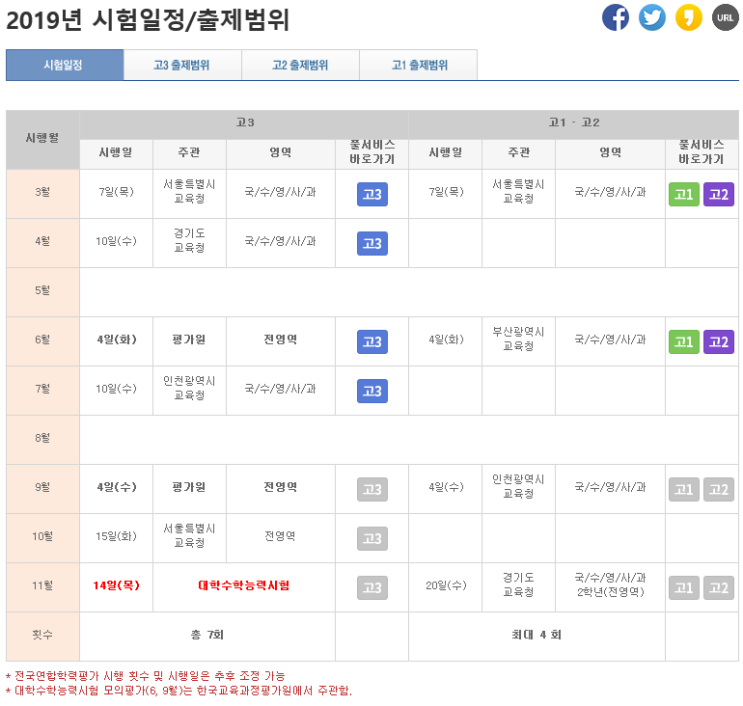Open the blue 고3 button for 6월

(x=372, y=342)
